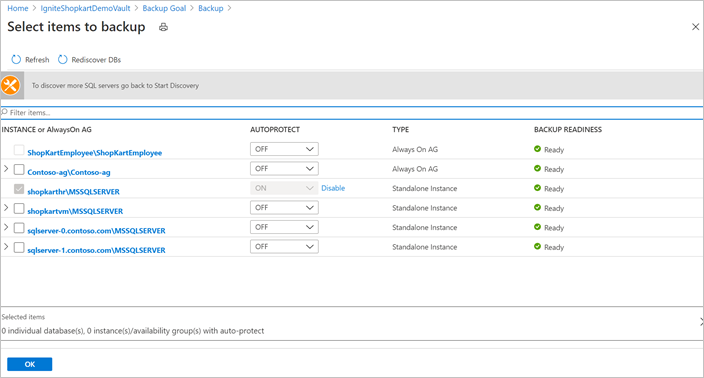Open Autoprotect ON dropdown for shopkarthr
Screen dimensions: 704x378
tap(284, 188)
